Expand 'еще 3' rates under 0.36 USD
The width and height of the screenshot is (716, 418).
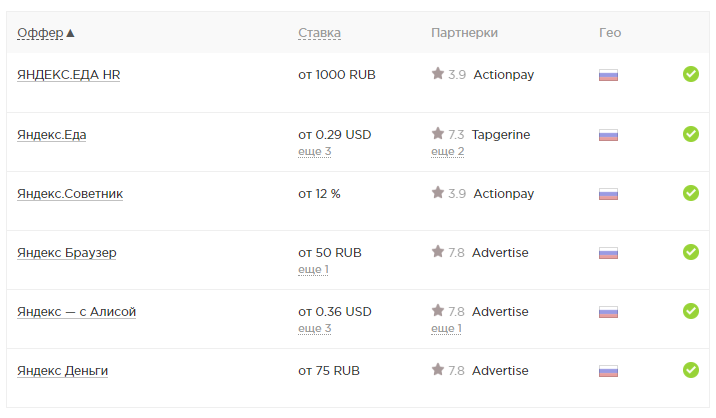pyautogui.click(x=314, y=328)
